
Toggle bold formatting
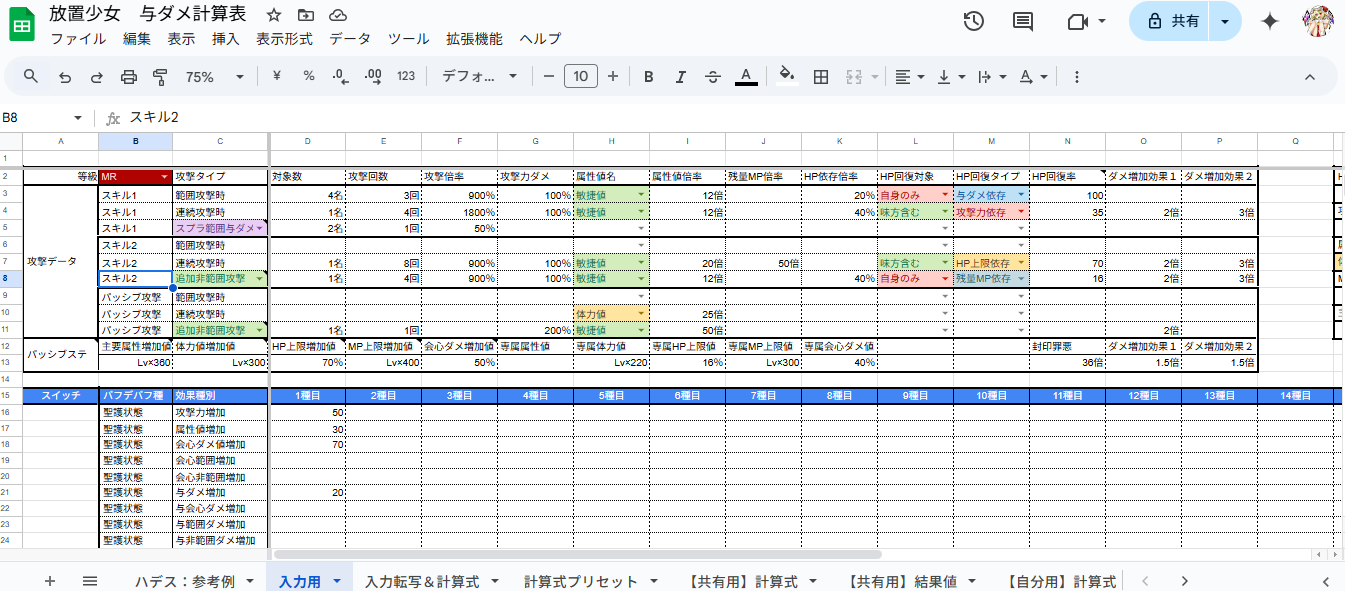coord(648,77)
